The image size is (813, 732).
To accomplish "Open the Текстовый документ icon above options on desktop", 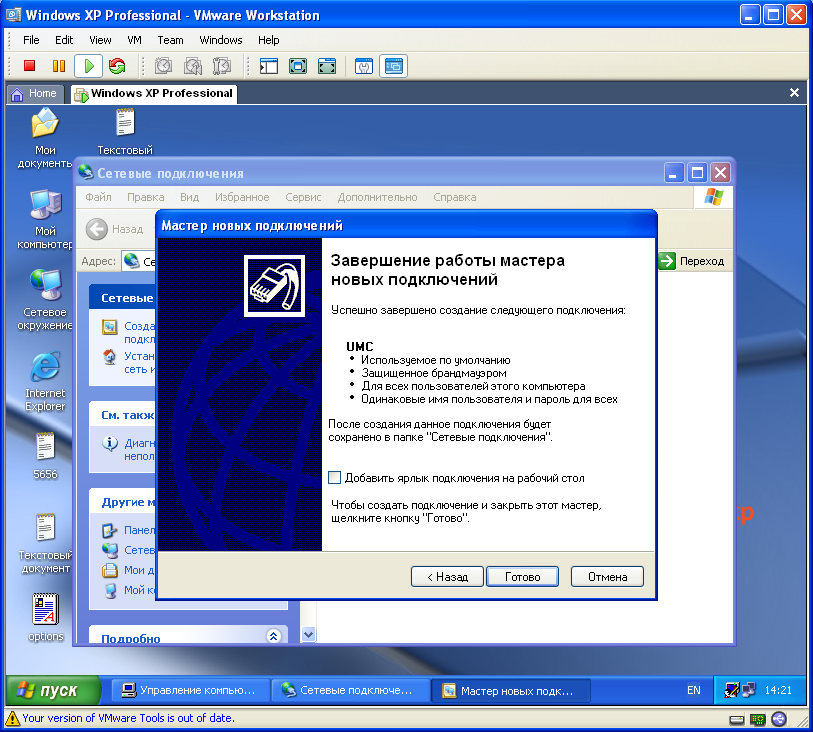I will (x=45, y=543).
